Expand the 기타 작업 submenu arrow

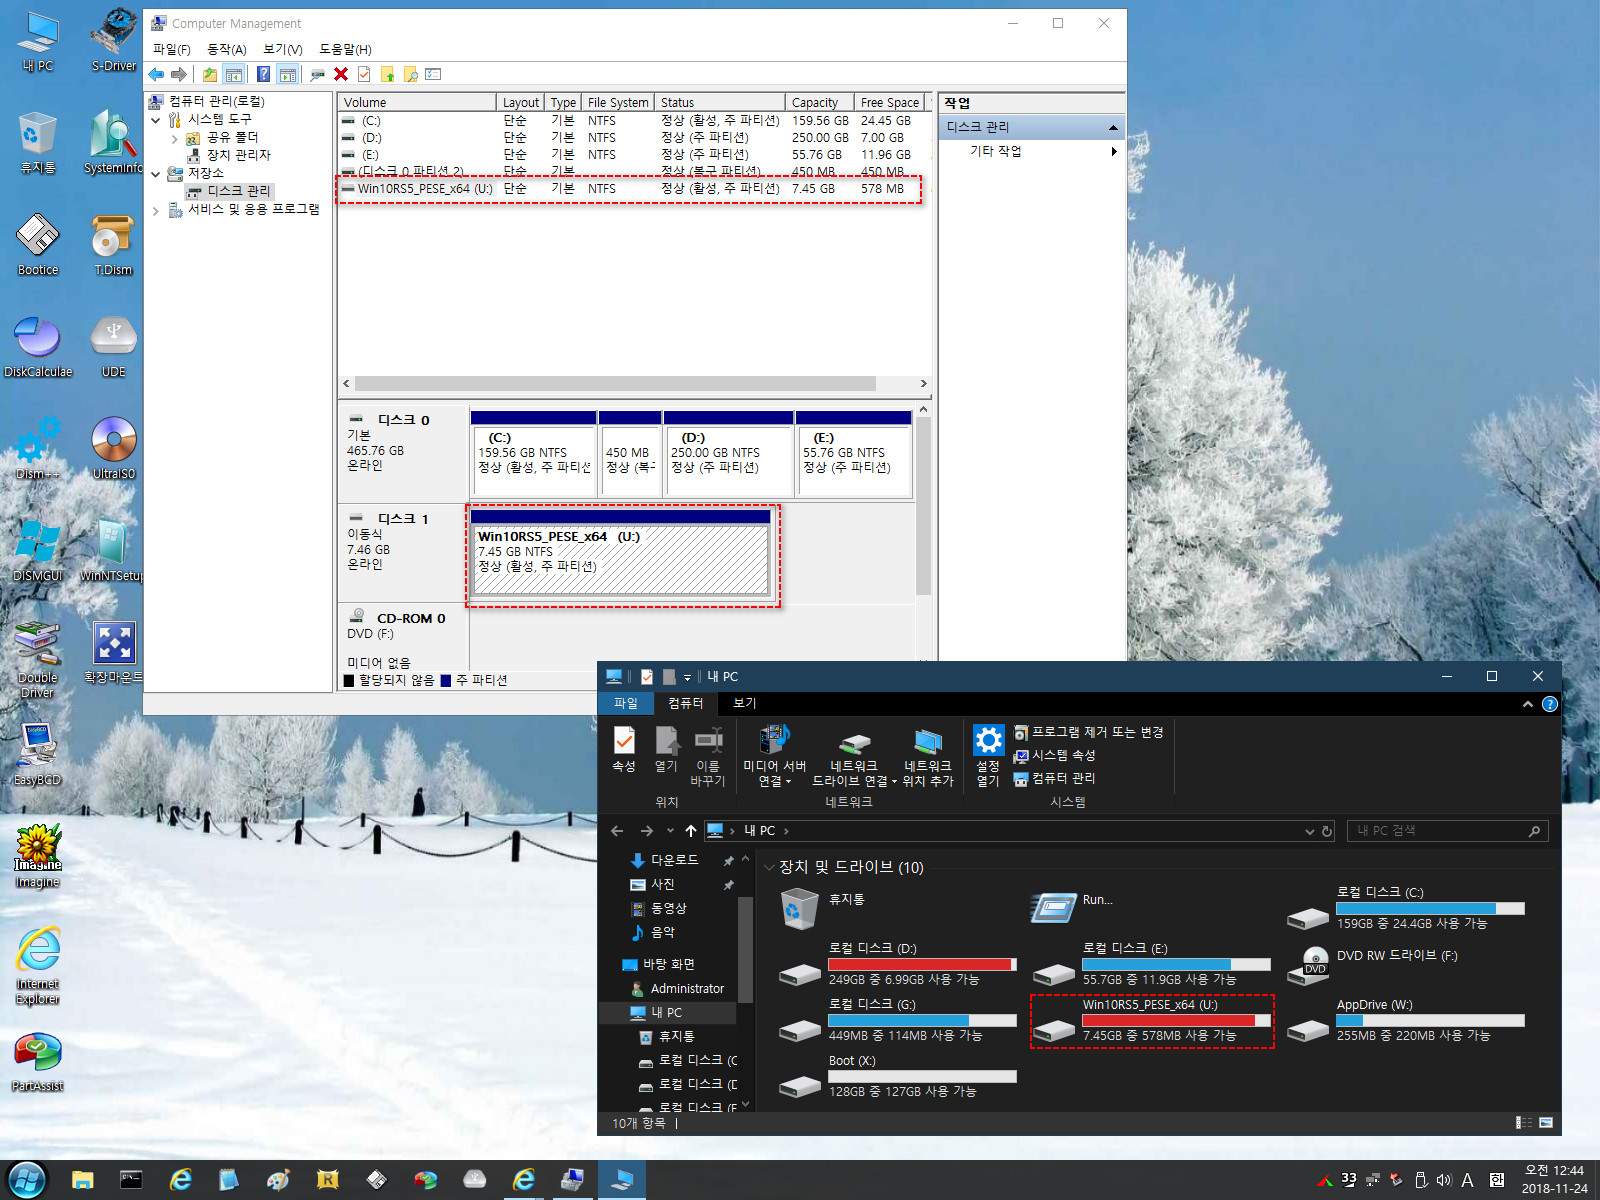[x=1113, y=151]
